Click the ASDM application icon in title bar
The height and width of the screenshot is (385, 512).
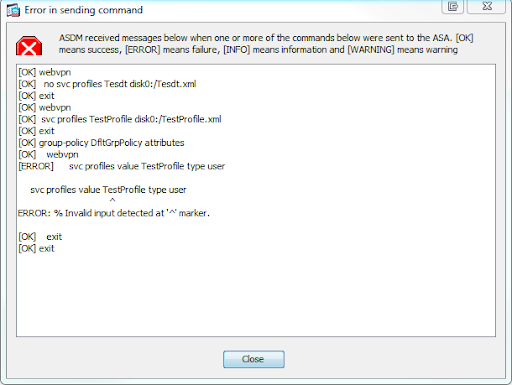point(13,10)
